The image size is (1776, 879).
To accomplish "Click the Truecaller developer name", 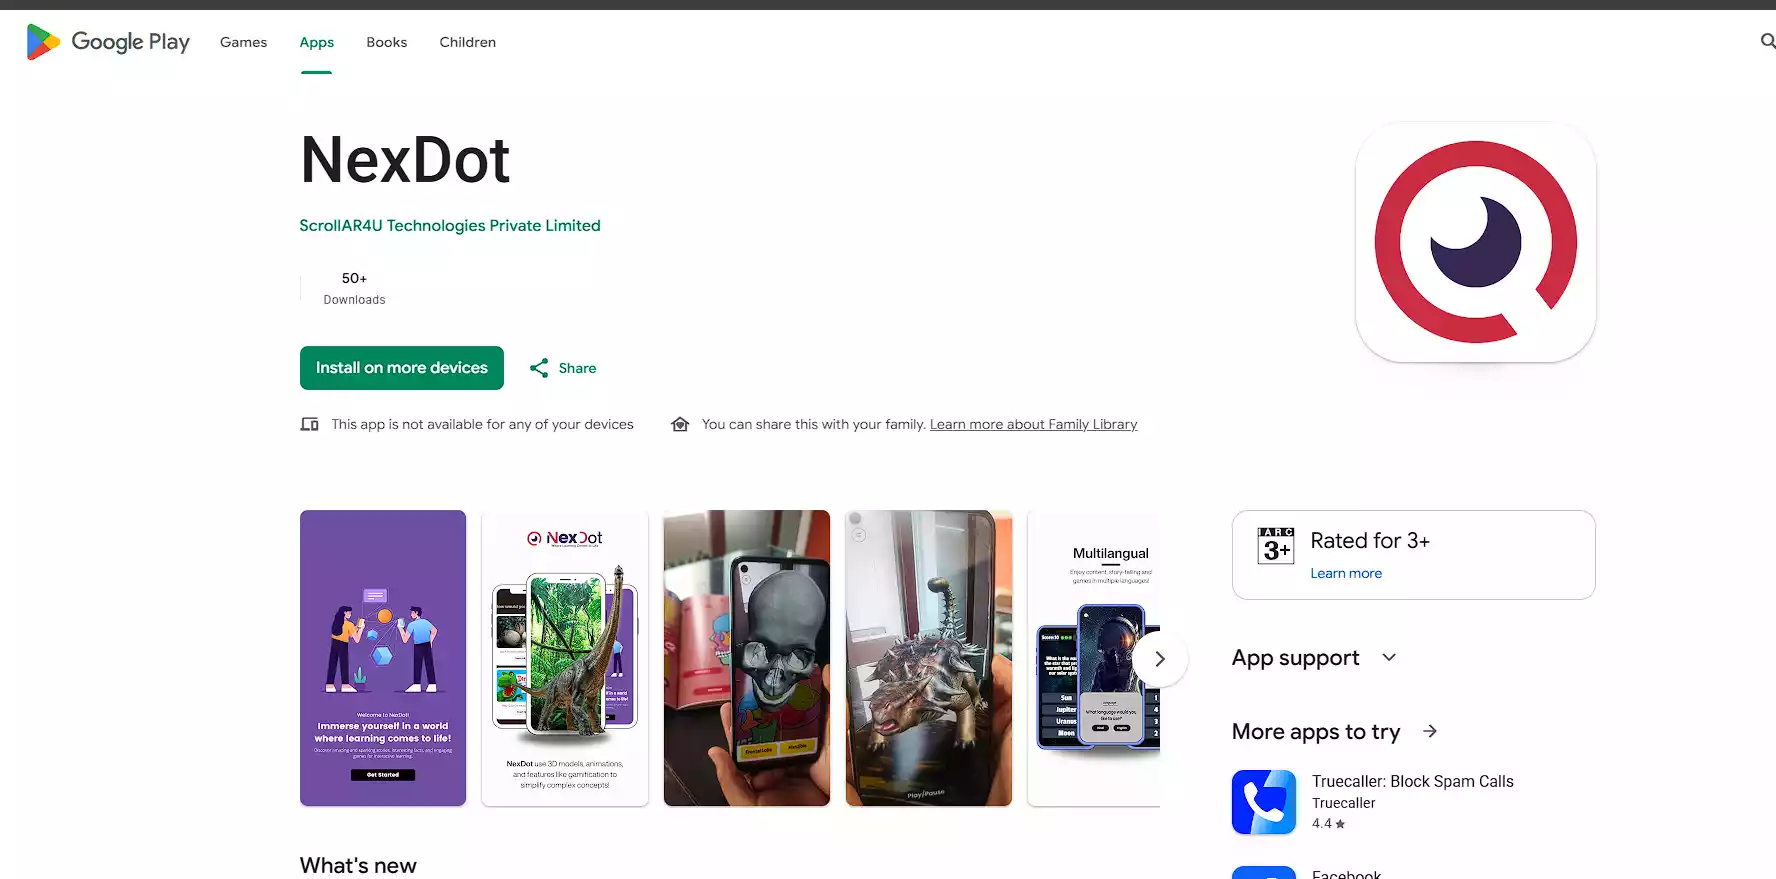I will point(1343,803).
